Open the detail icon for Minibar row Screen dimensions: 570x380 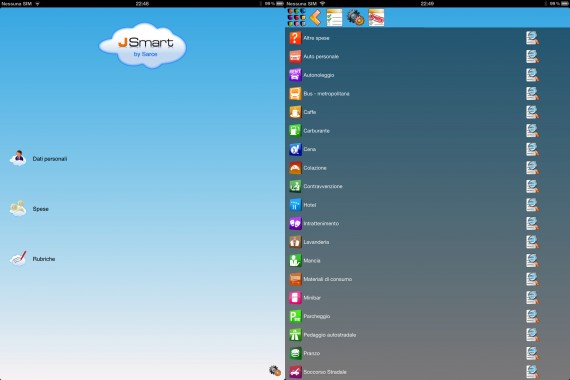pyautogui.click(x=532, y=297)
